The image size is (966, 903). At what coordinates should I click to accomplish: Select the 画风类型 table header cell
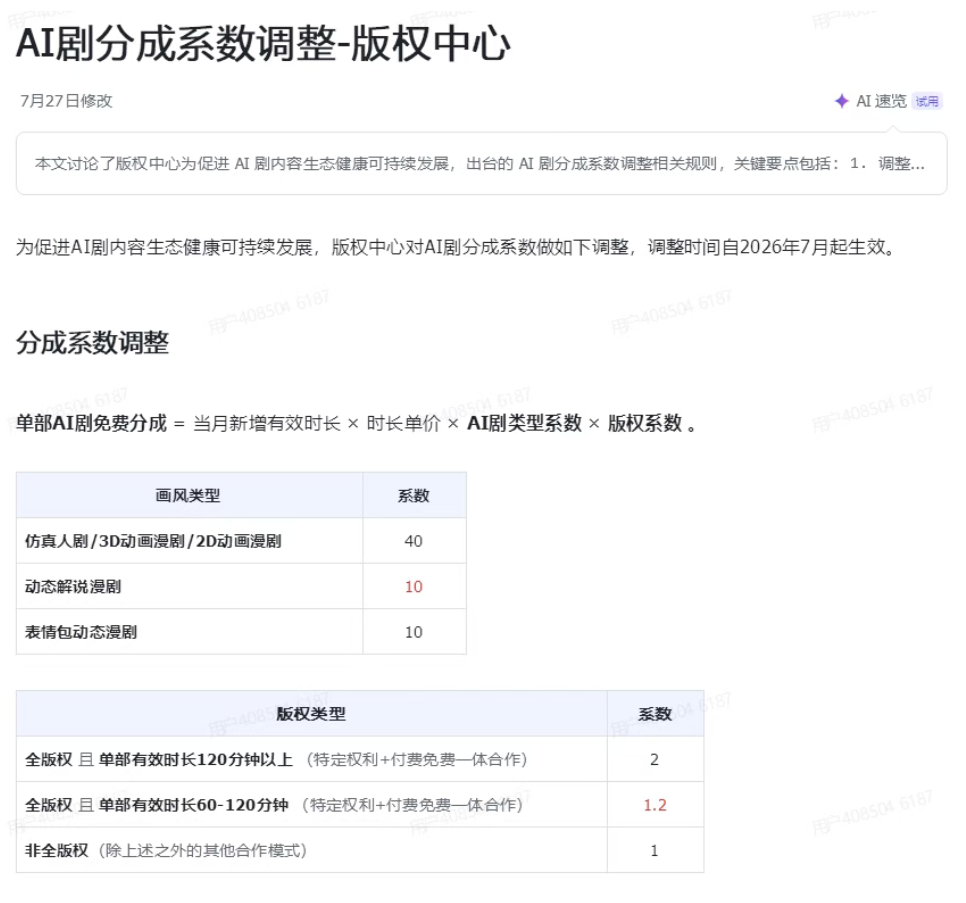coord(189,495)
